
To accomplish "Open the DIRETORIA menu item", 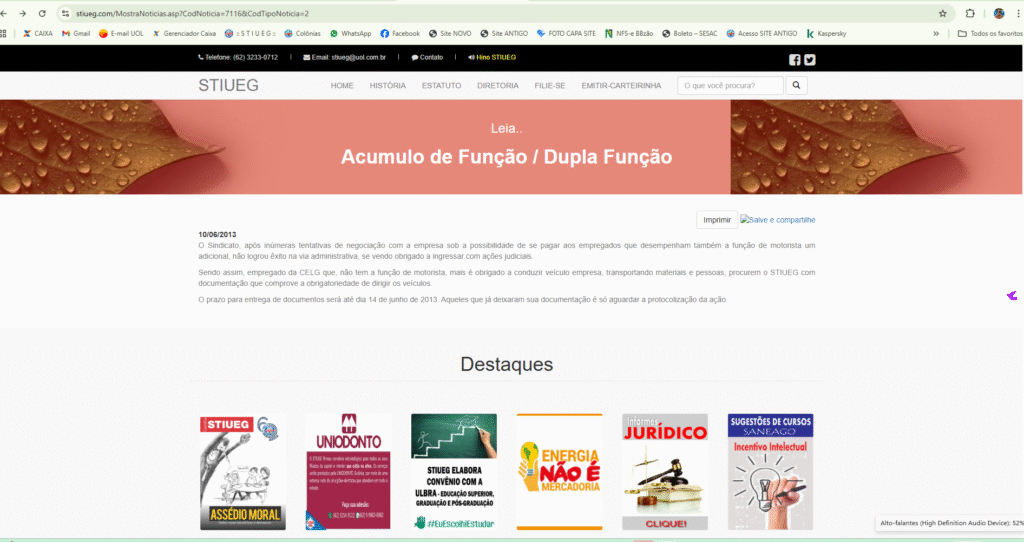I will click(x=497, y=86).
